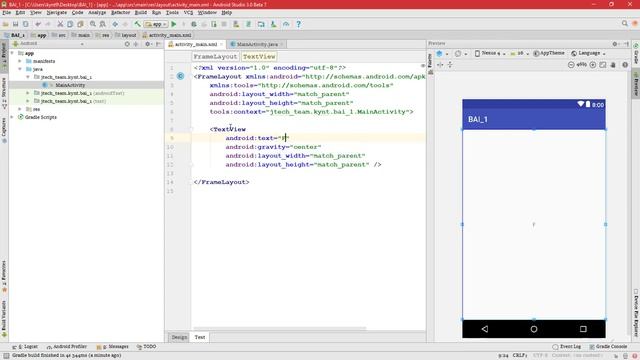Click the Cut scissors icon
Viewport: 640px width, 360px height.
[60, 24]
